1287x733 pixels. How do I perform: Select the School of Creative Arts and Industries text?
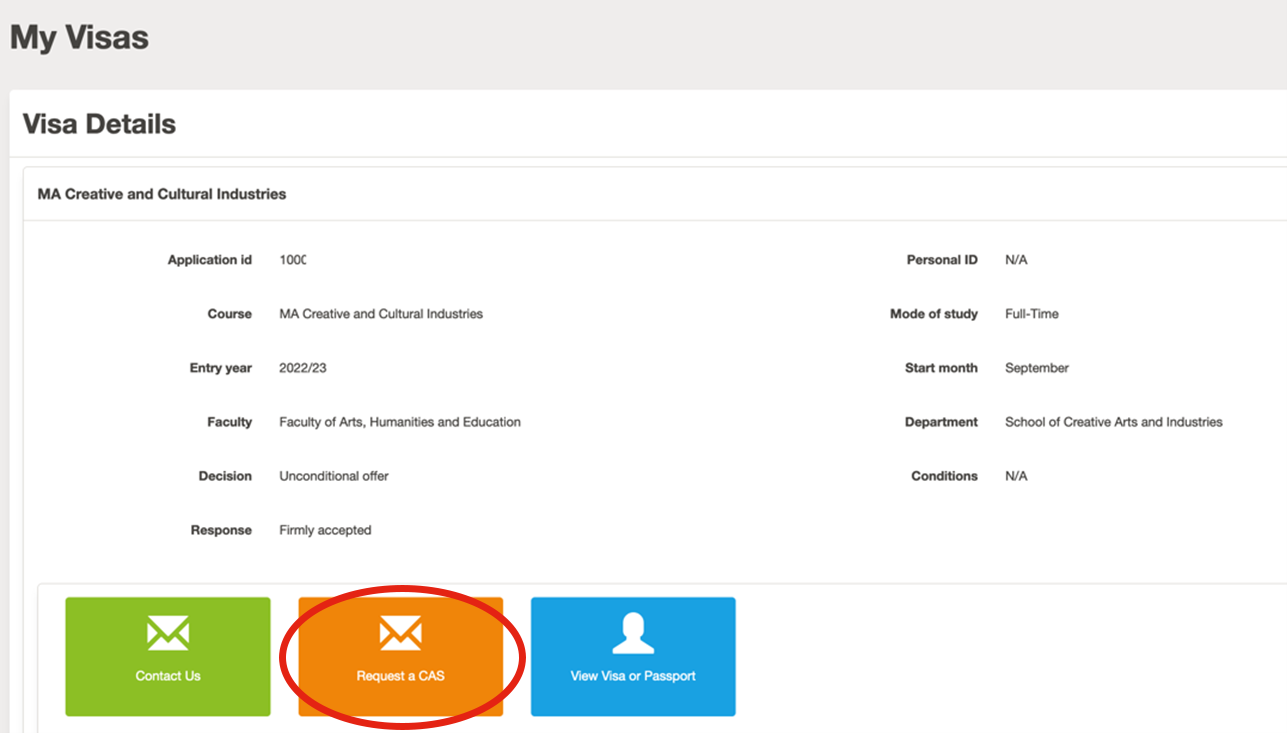pyautogui.click(x=1114, y=422)
